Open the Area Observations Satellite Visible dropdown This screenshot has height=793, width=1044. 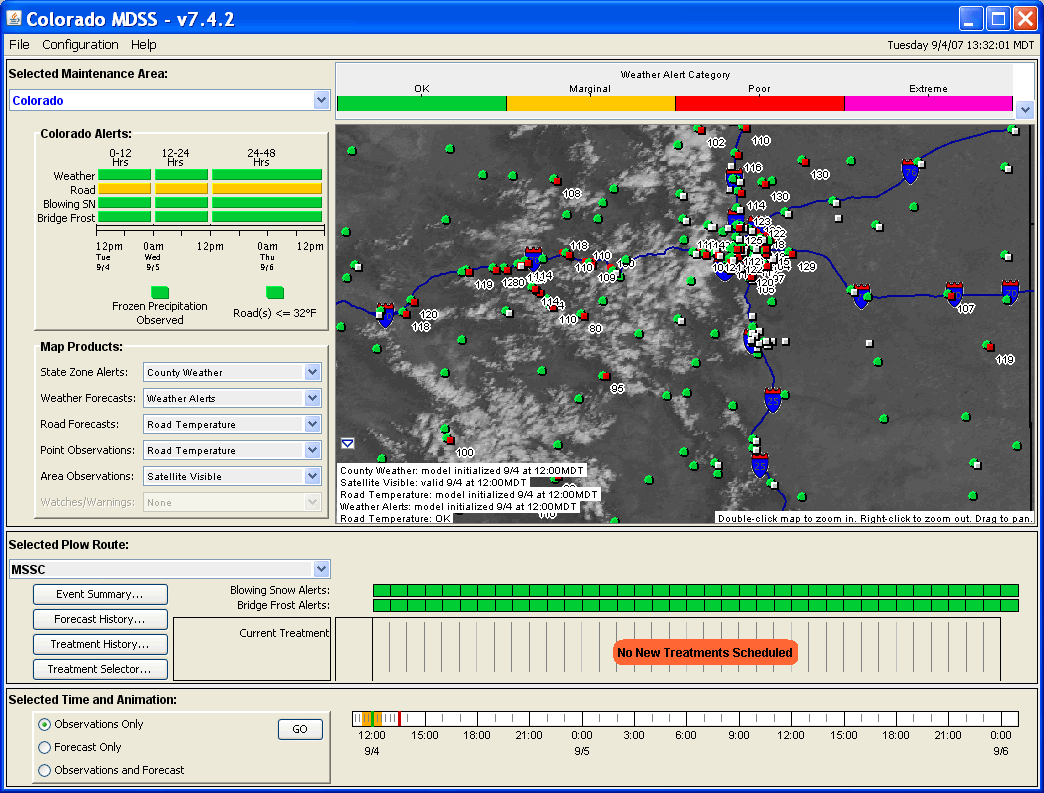(312, 476)
